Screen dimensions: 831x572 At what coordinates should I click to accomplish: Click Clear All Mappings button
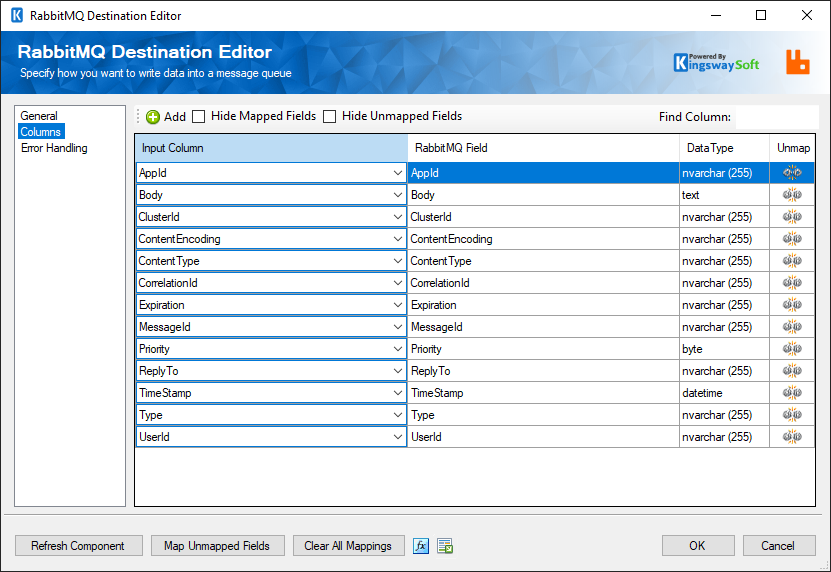[348, 545]
